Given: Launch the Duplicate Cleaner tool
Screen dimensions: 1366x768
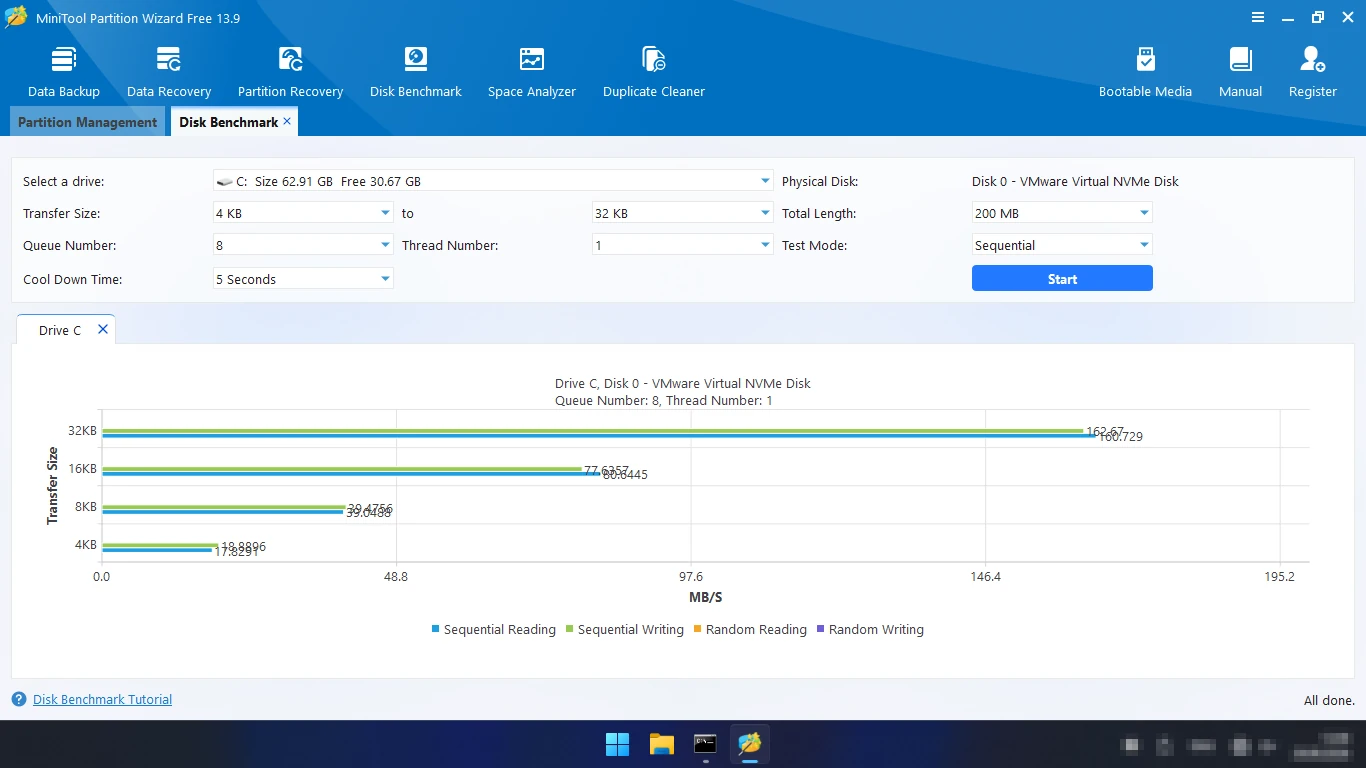Looking at the screenshot, I should (654, 71).
